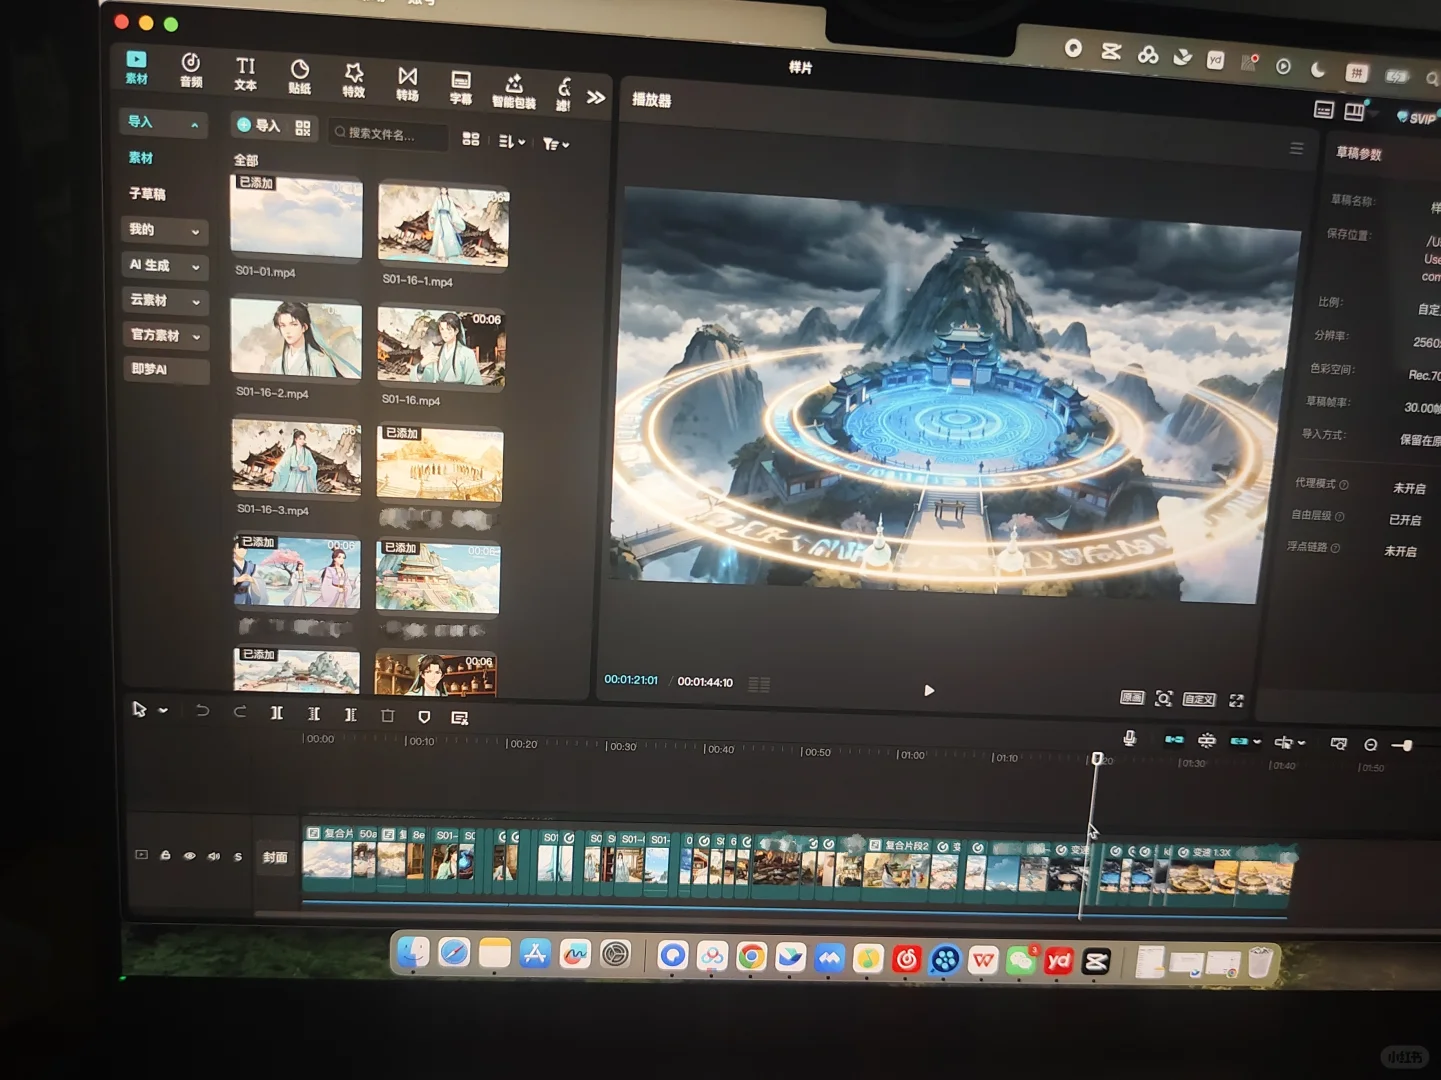Switch to the 文本 text tab
1441x1080 pixels.
tap(245, 74)
